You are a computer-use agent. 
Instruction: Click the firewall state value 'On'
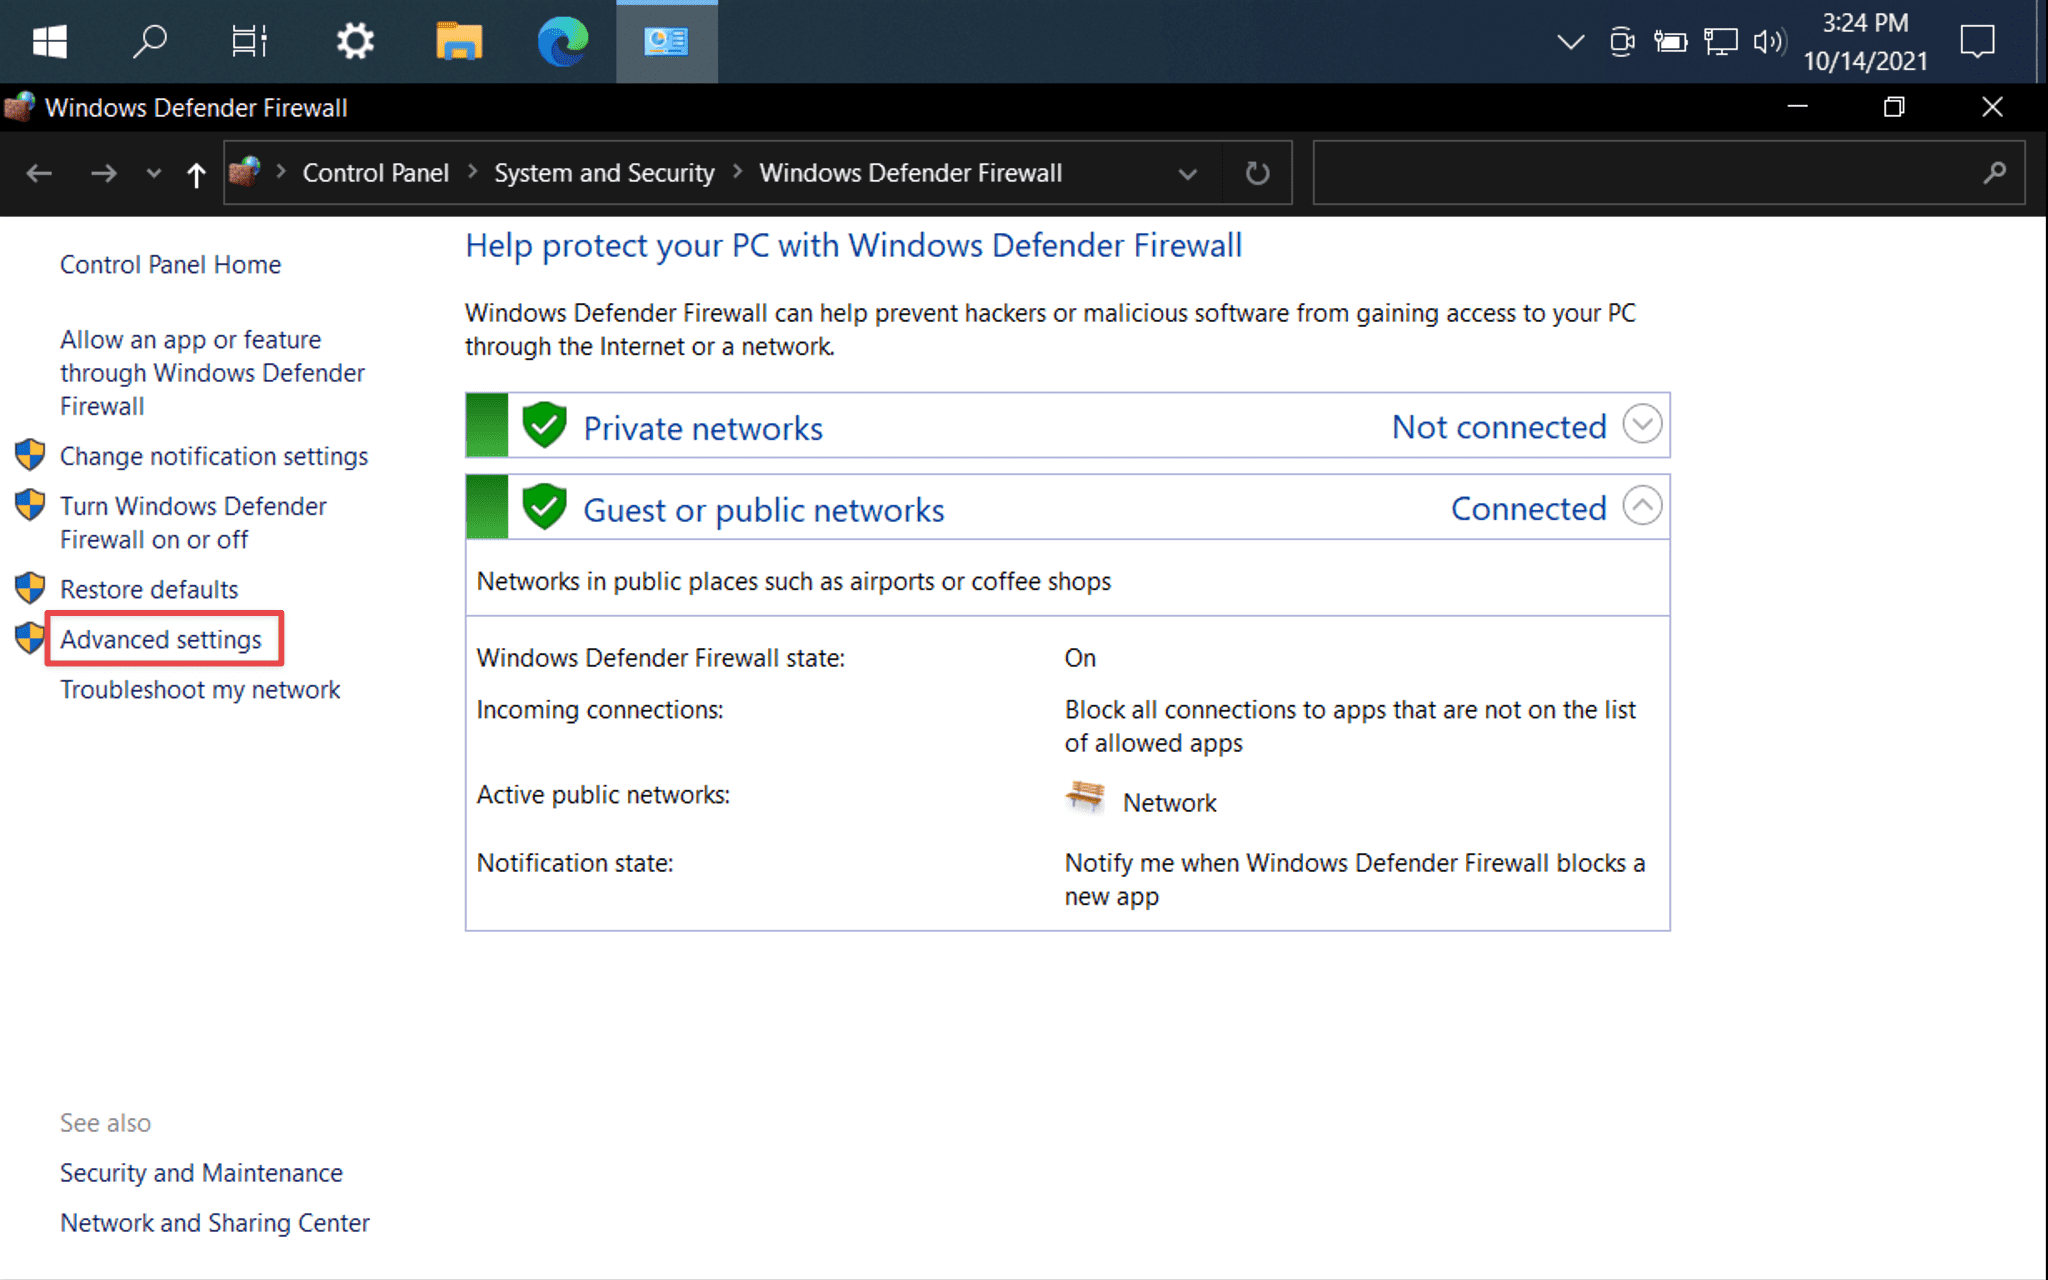click(1080, 658)
